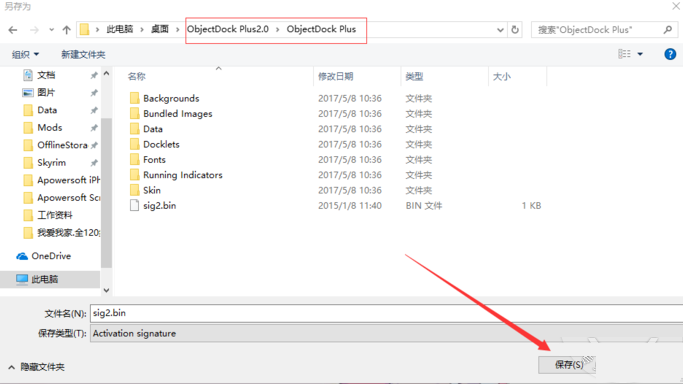Click the forward navigation arrow

point(34,30)
